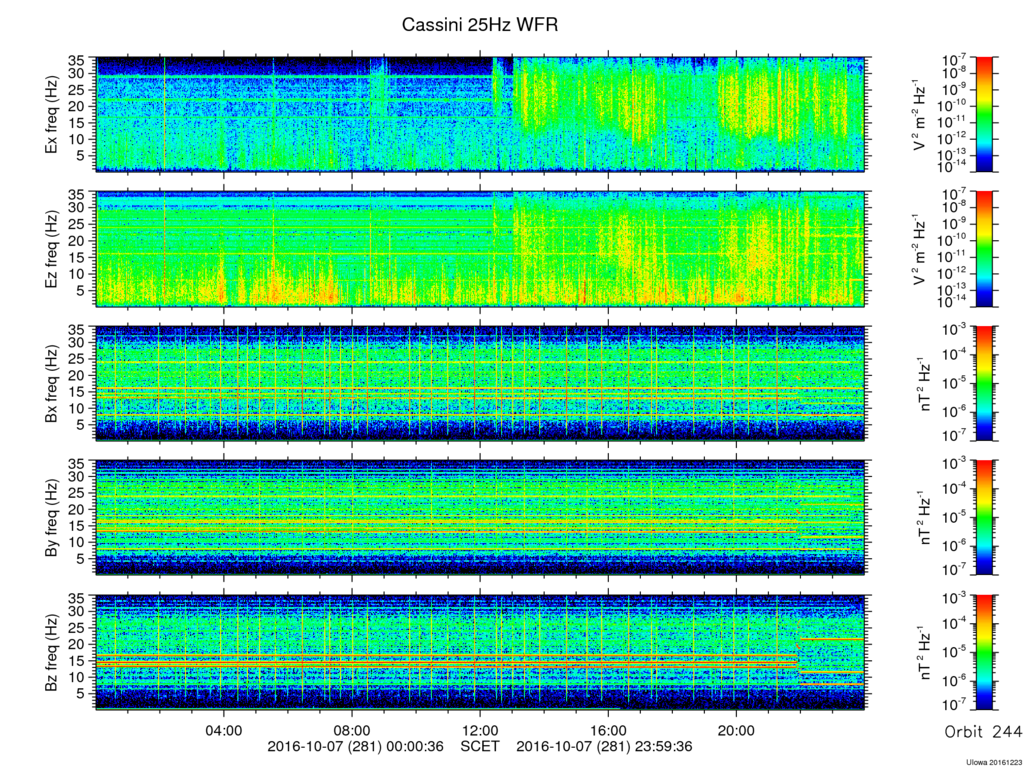Click the 16:00 time tick label
This screenshot has width=1024, height=767.
608,730
